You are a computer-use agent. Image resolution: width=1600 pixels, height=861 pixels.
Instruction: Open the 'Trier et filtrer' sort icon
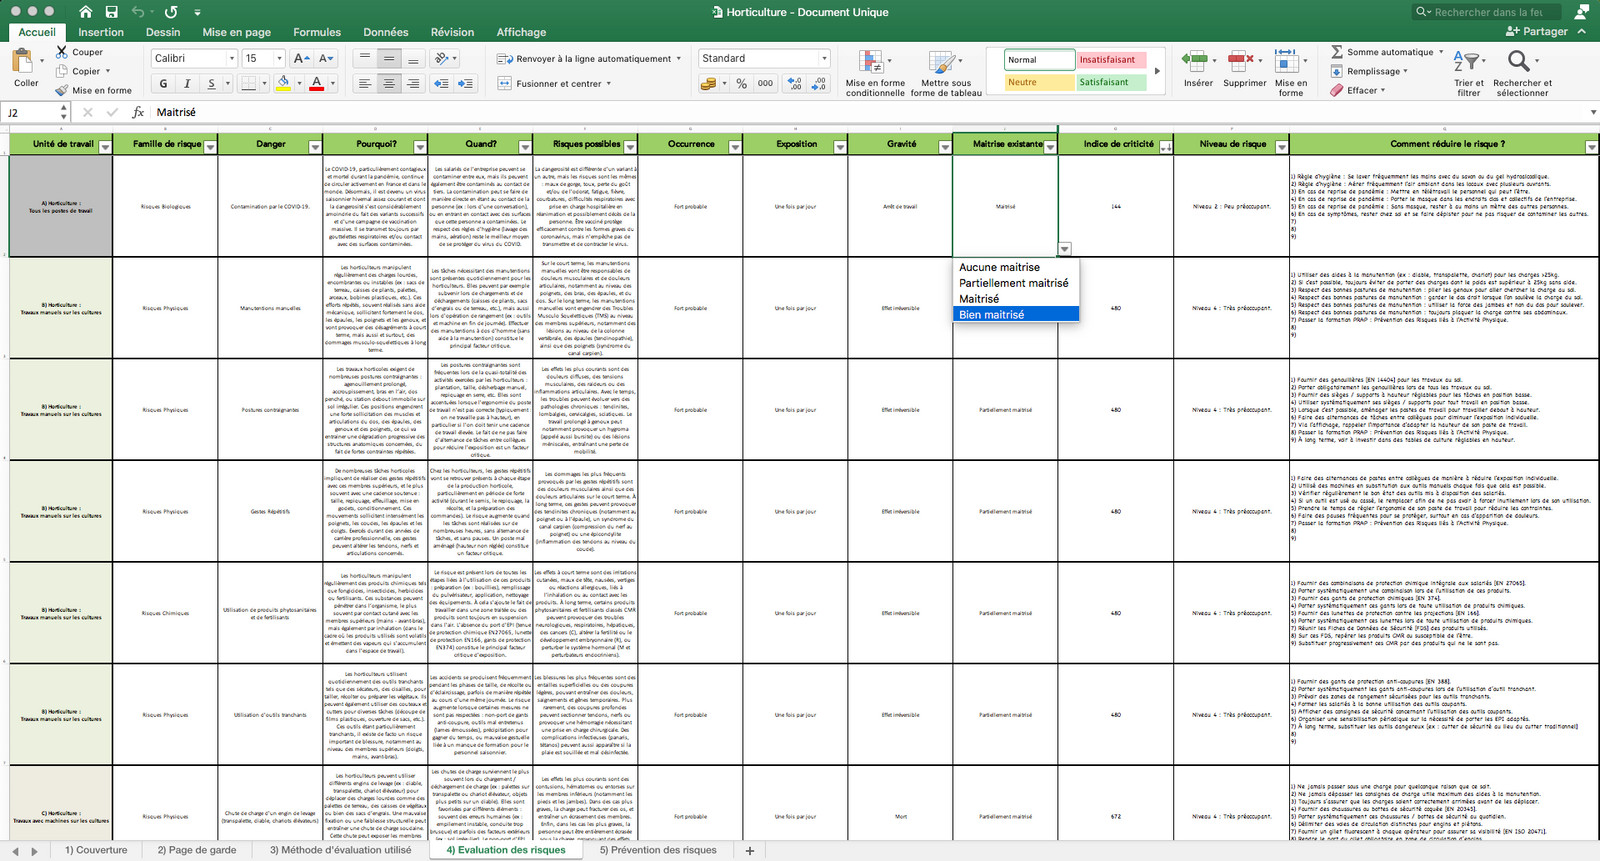[1465, 61]
